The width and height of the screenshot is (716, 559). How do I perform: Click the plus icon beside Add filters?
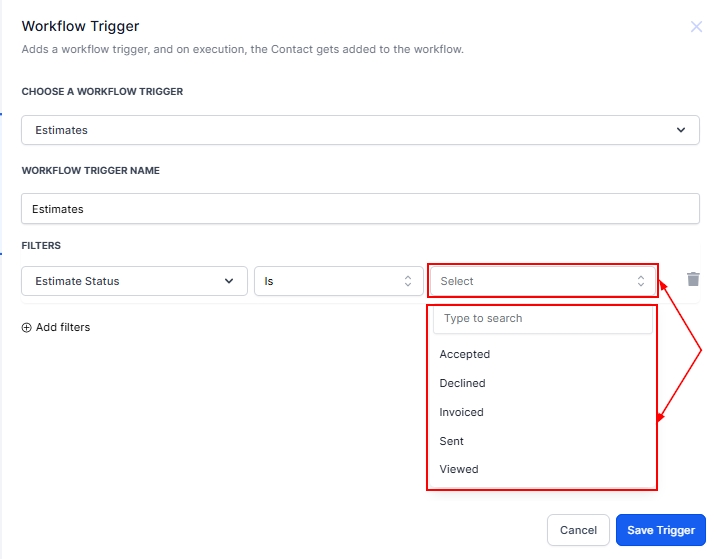(27, 327)
